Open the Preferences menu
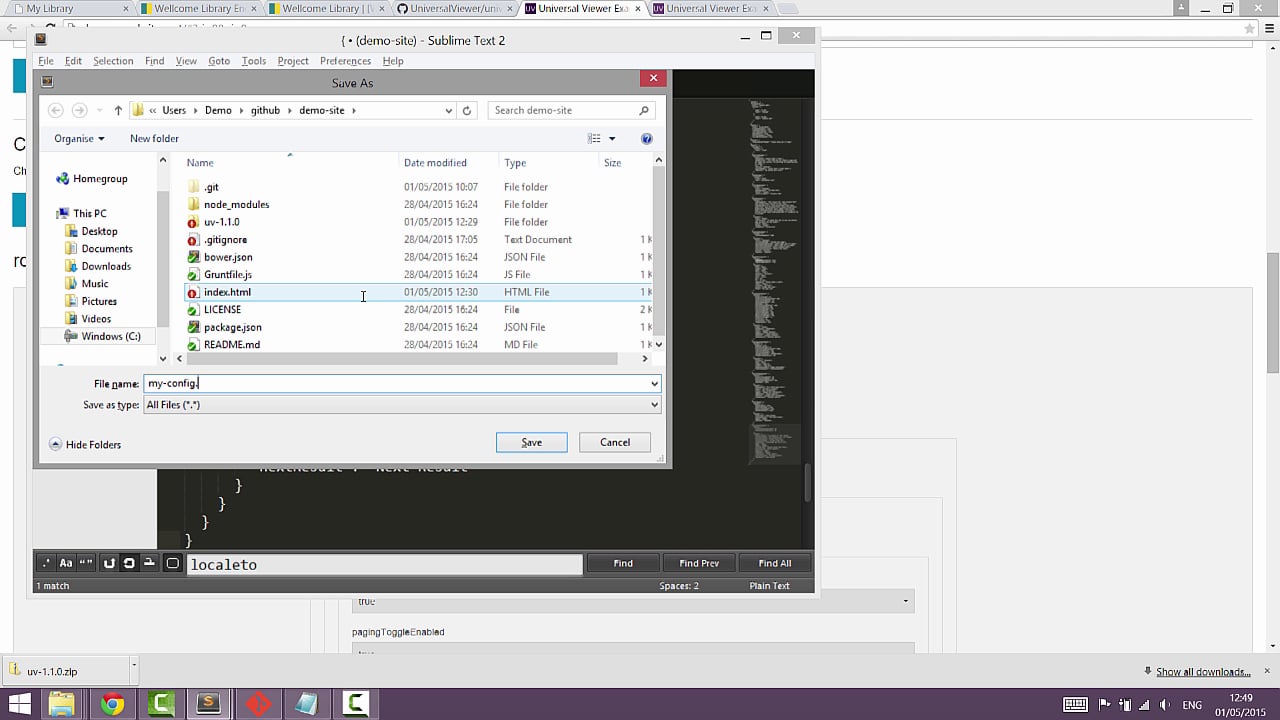The height and width of the screenshot is (720, 1280). (345, 61)
